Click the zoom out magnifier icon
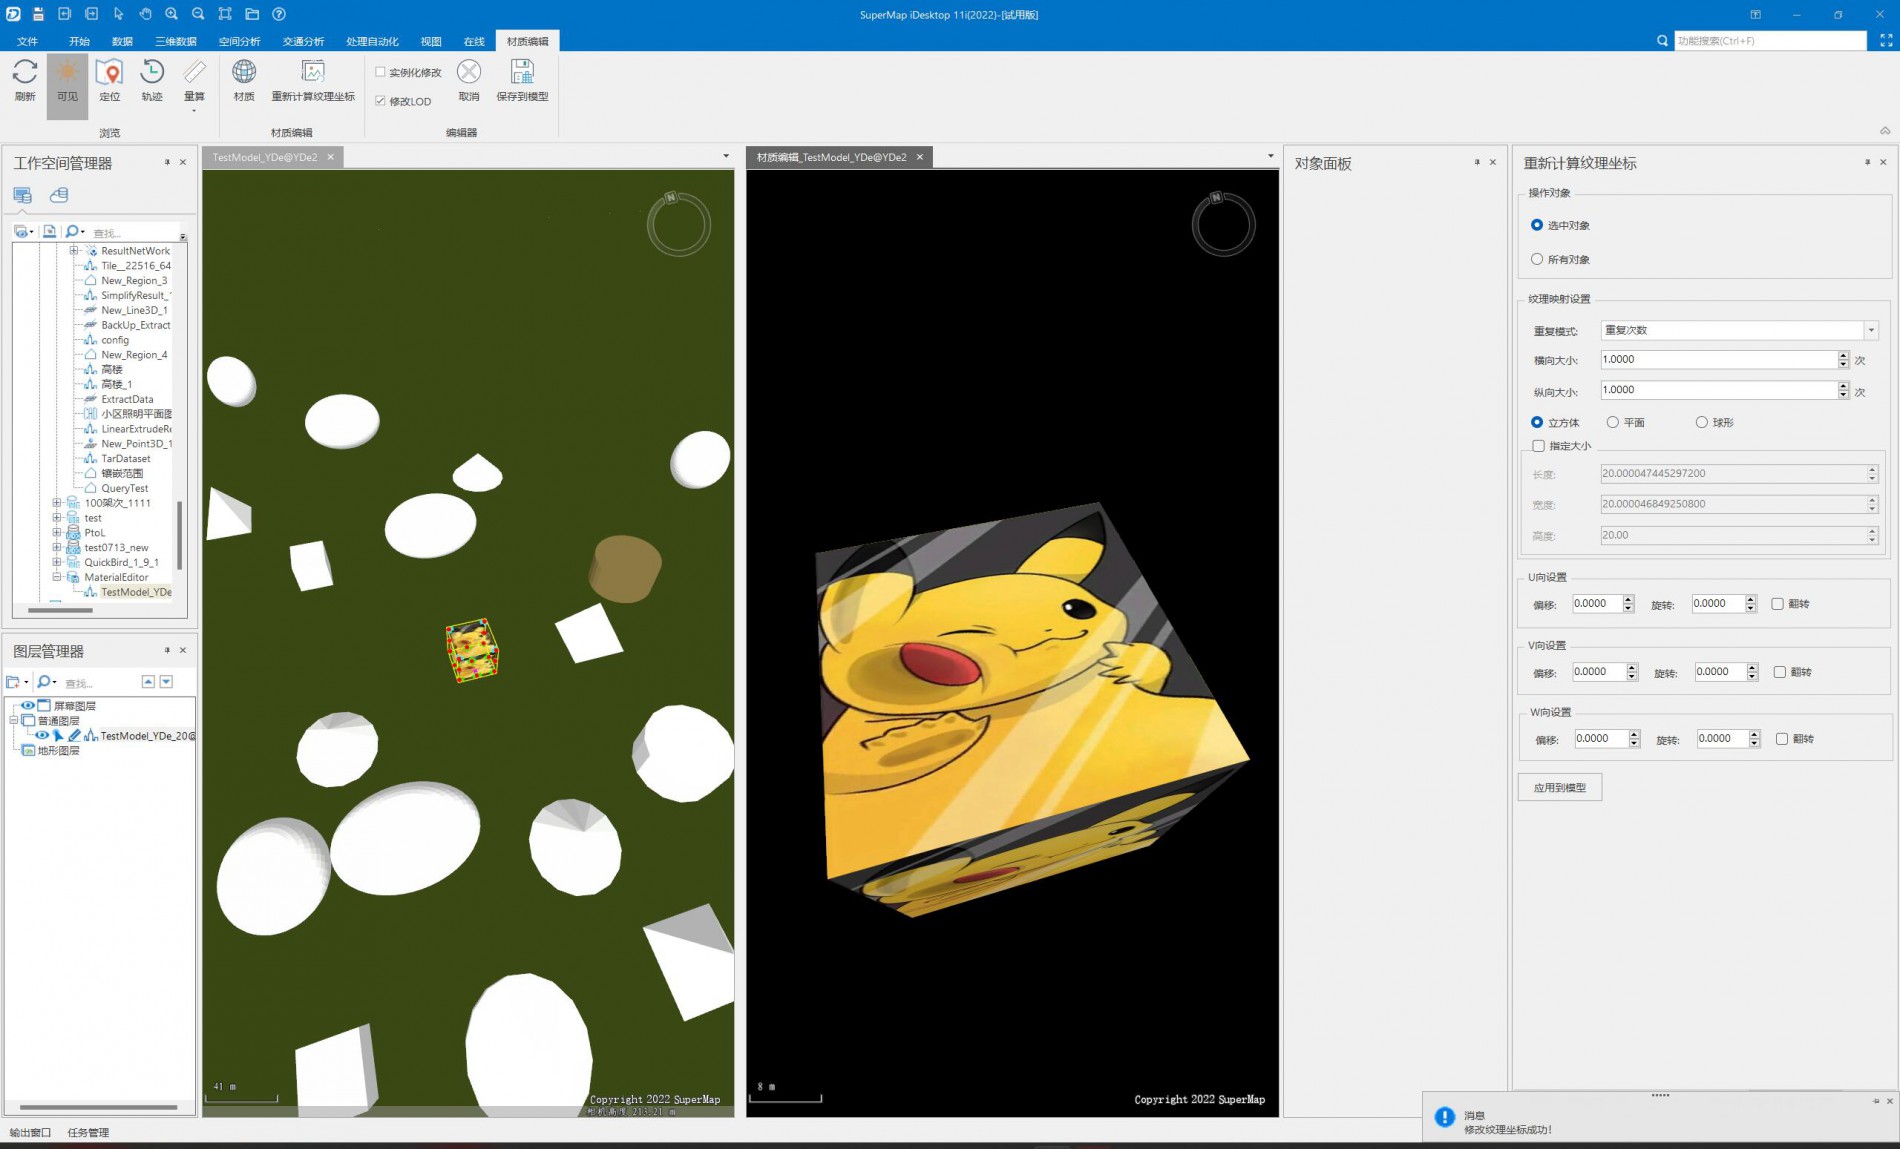The width and height of the screenshot is (1900, 1149). pyautogui.click(x=198, y=14)
